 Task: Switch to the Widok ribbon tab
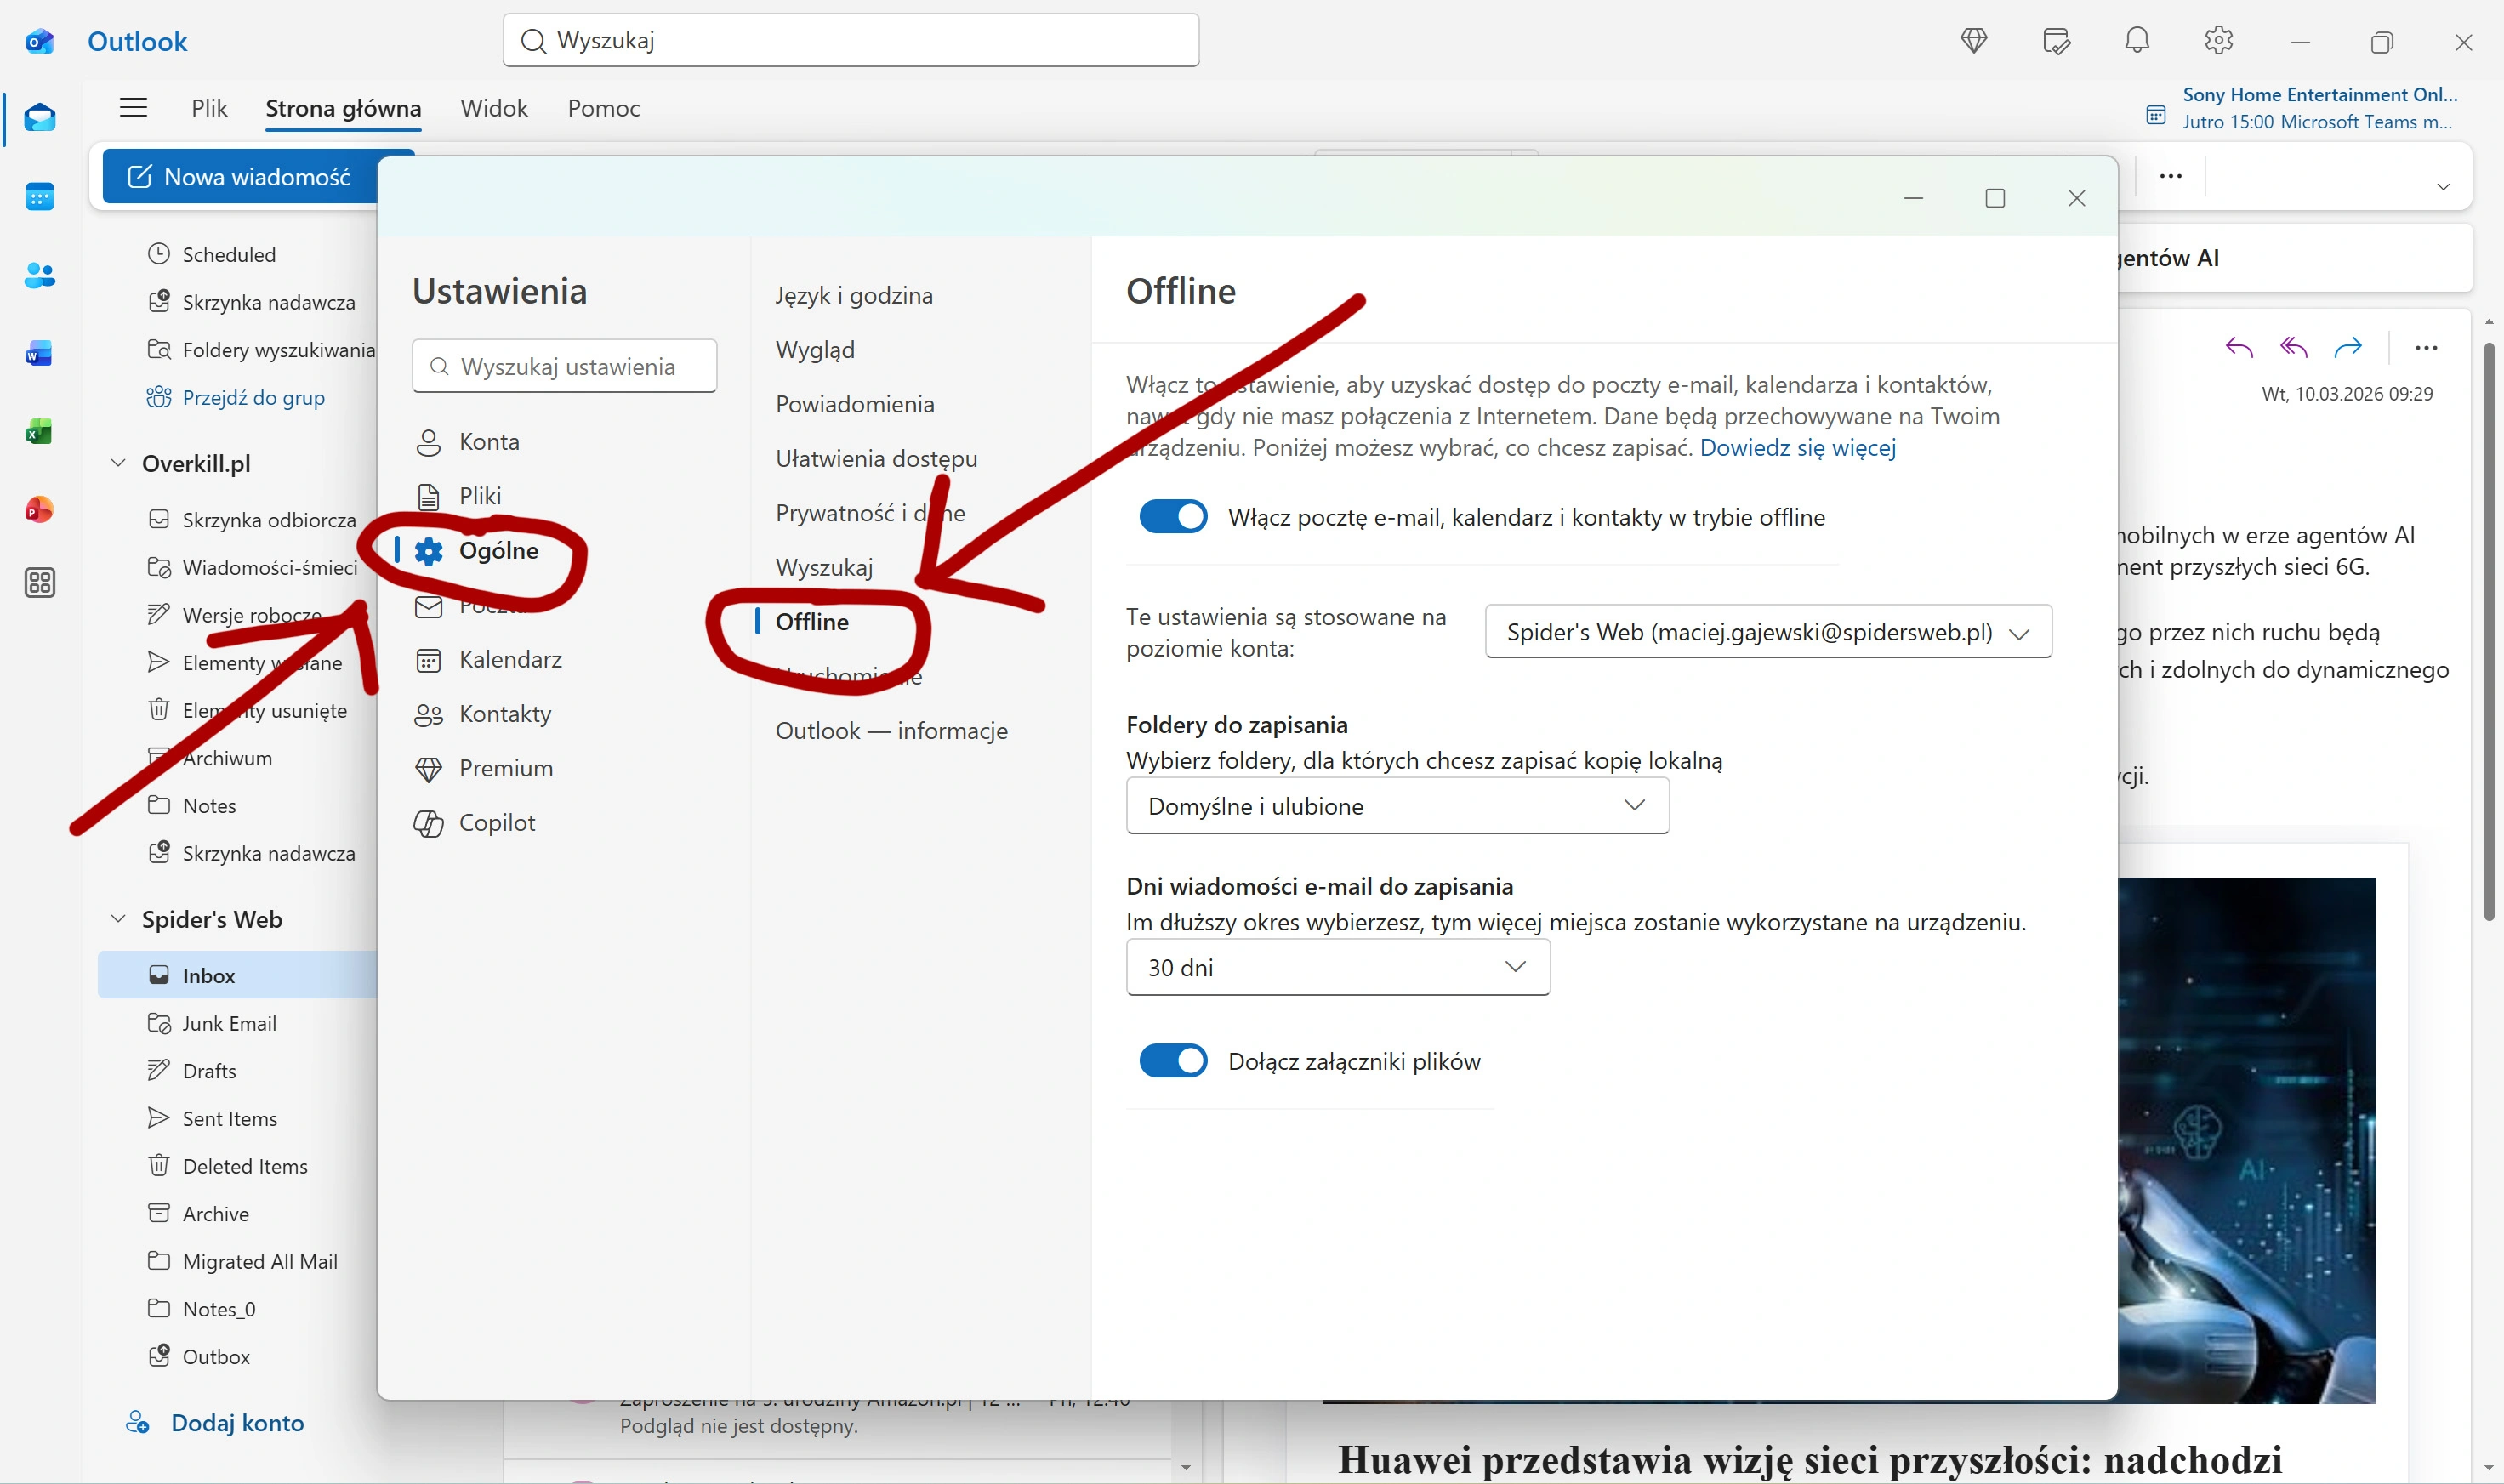tap(494, 108)
